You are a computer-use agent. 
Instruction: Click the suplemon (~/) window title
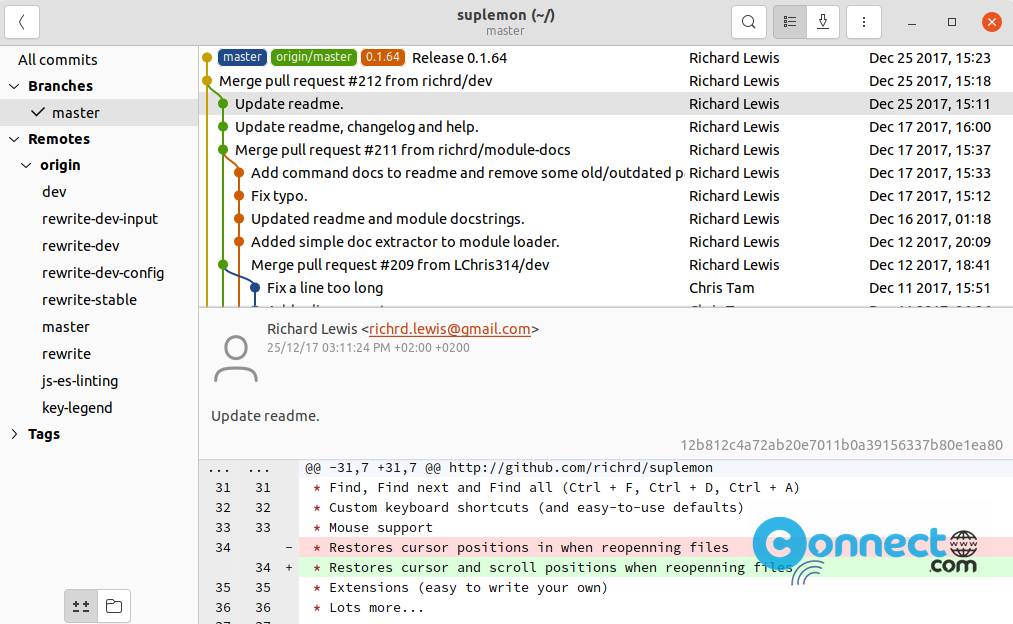pyautogui.click(x=506, y=15)
